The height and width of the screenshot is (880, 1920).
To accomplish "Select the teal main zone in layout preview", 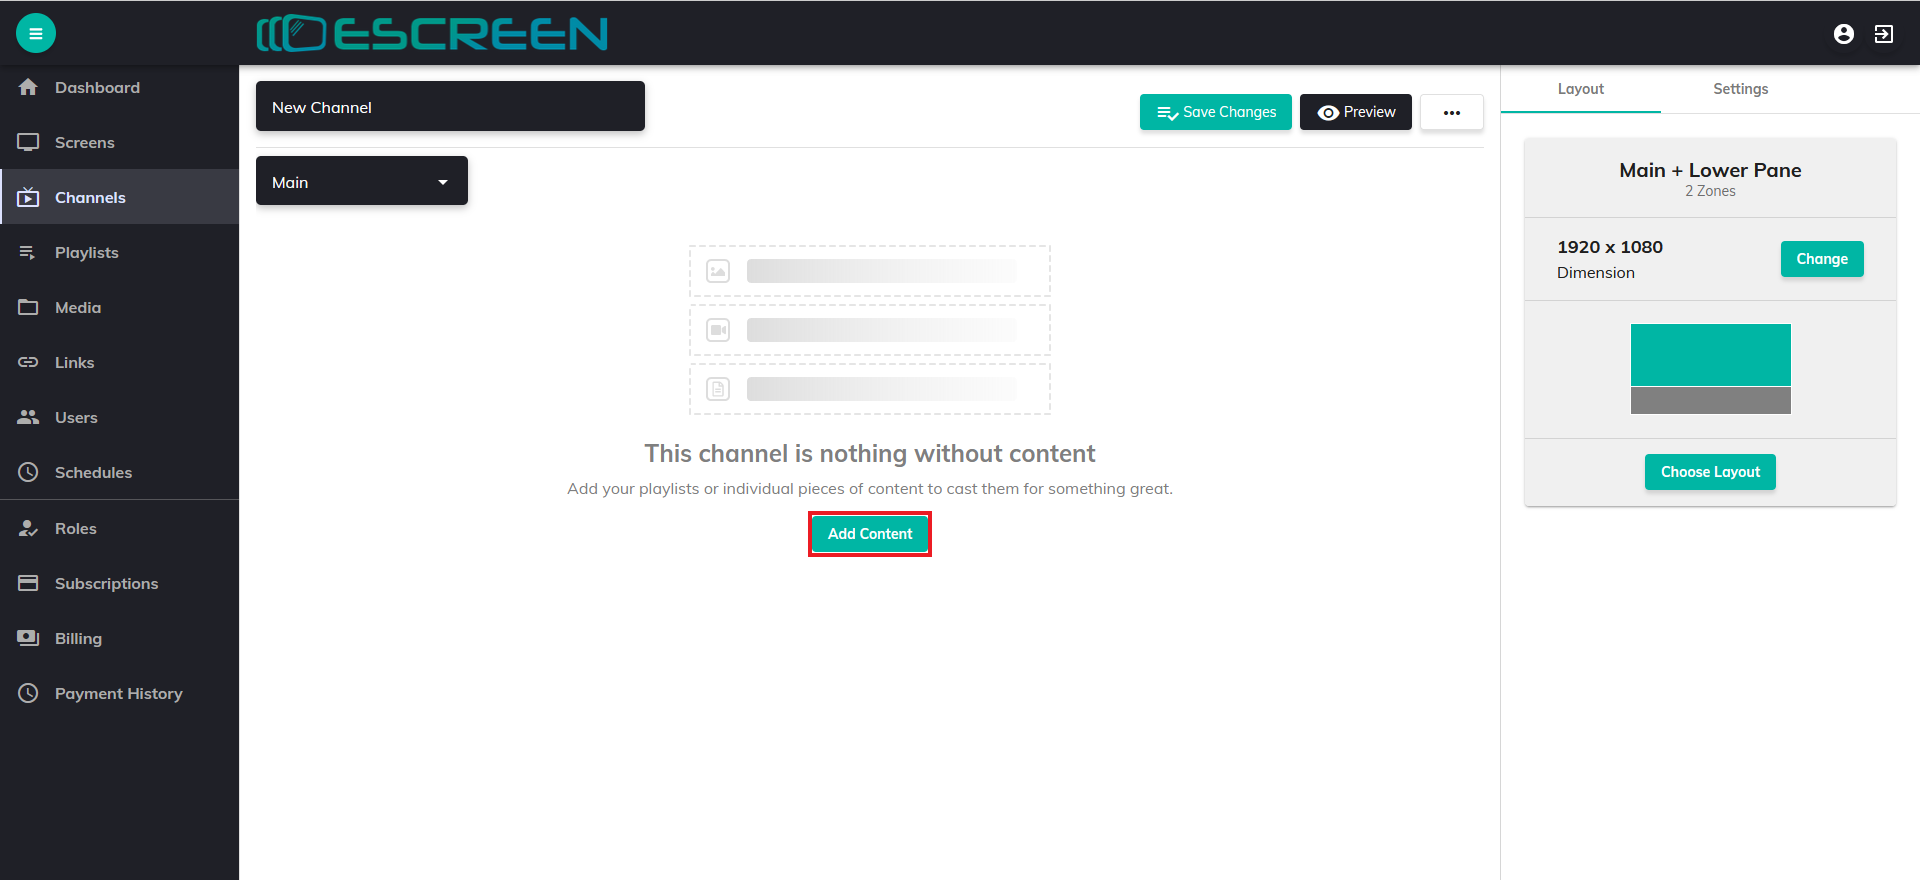I will [1711, 355].
